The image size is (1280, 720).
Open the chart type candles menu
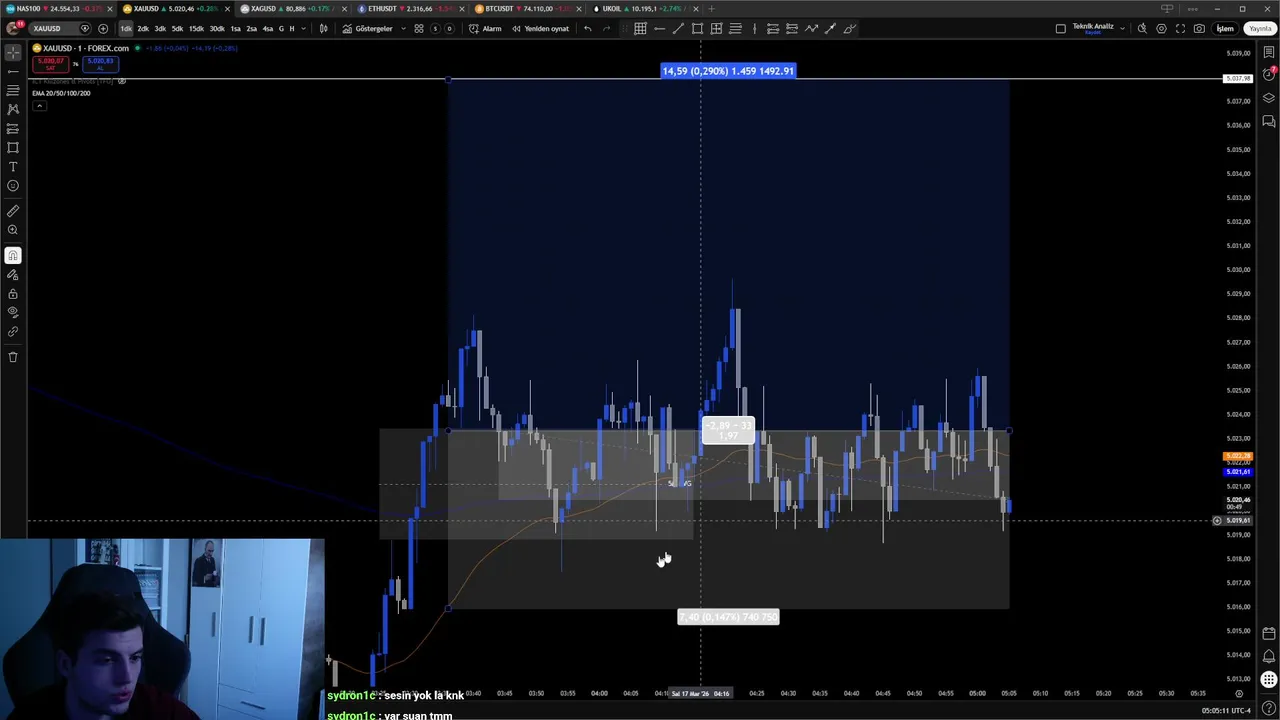pos(323,28)
